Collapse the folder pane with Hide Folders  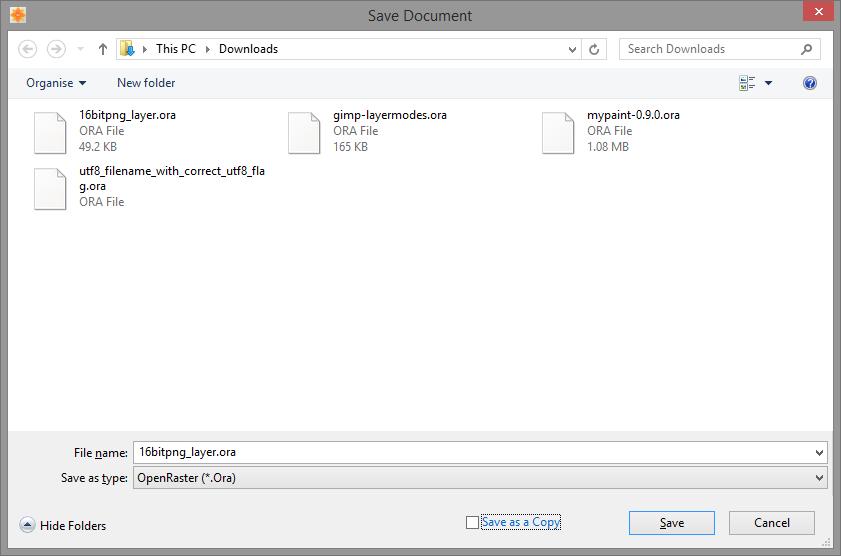[x=63, y=525]
